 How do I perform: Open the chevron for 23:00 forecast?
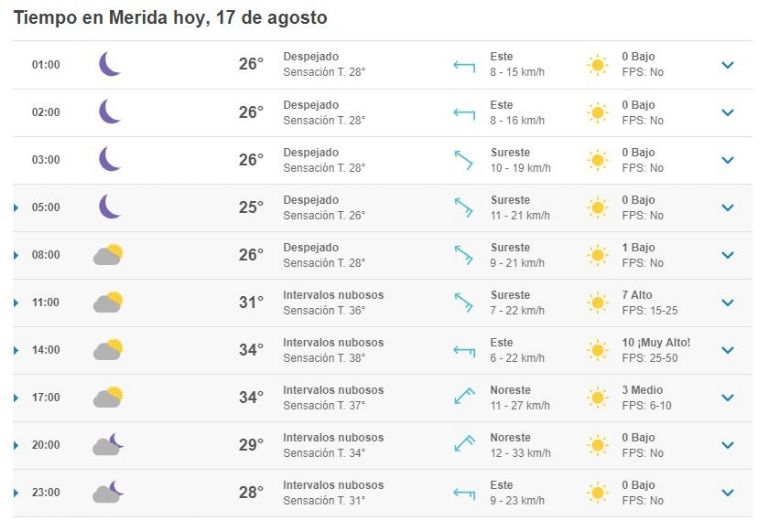click(728, 492)
